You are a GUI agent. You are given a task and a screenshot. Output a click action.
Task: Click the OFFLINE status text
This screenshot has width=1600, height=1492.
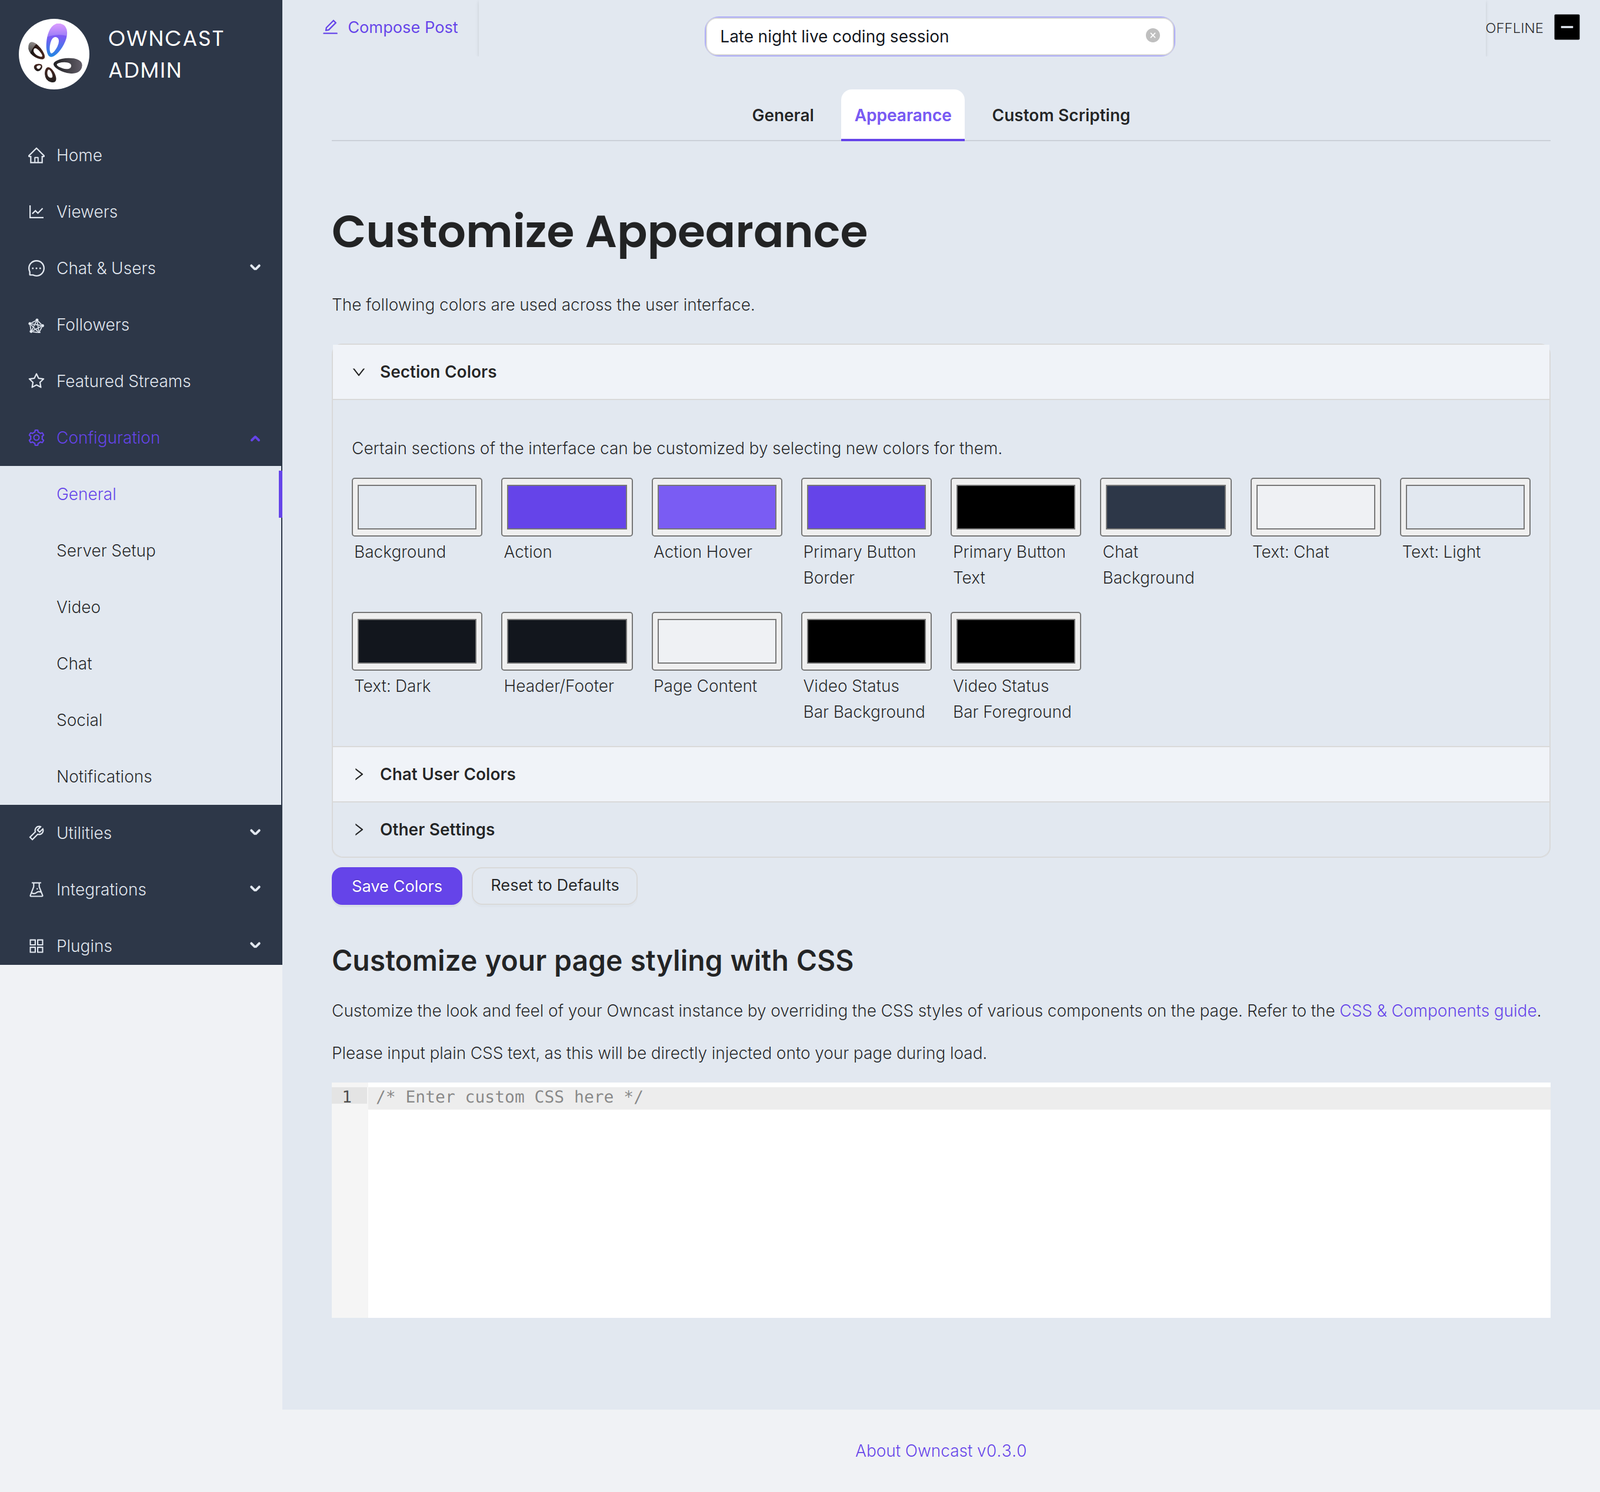1514,28
